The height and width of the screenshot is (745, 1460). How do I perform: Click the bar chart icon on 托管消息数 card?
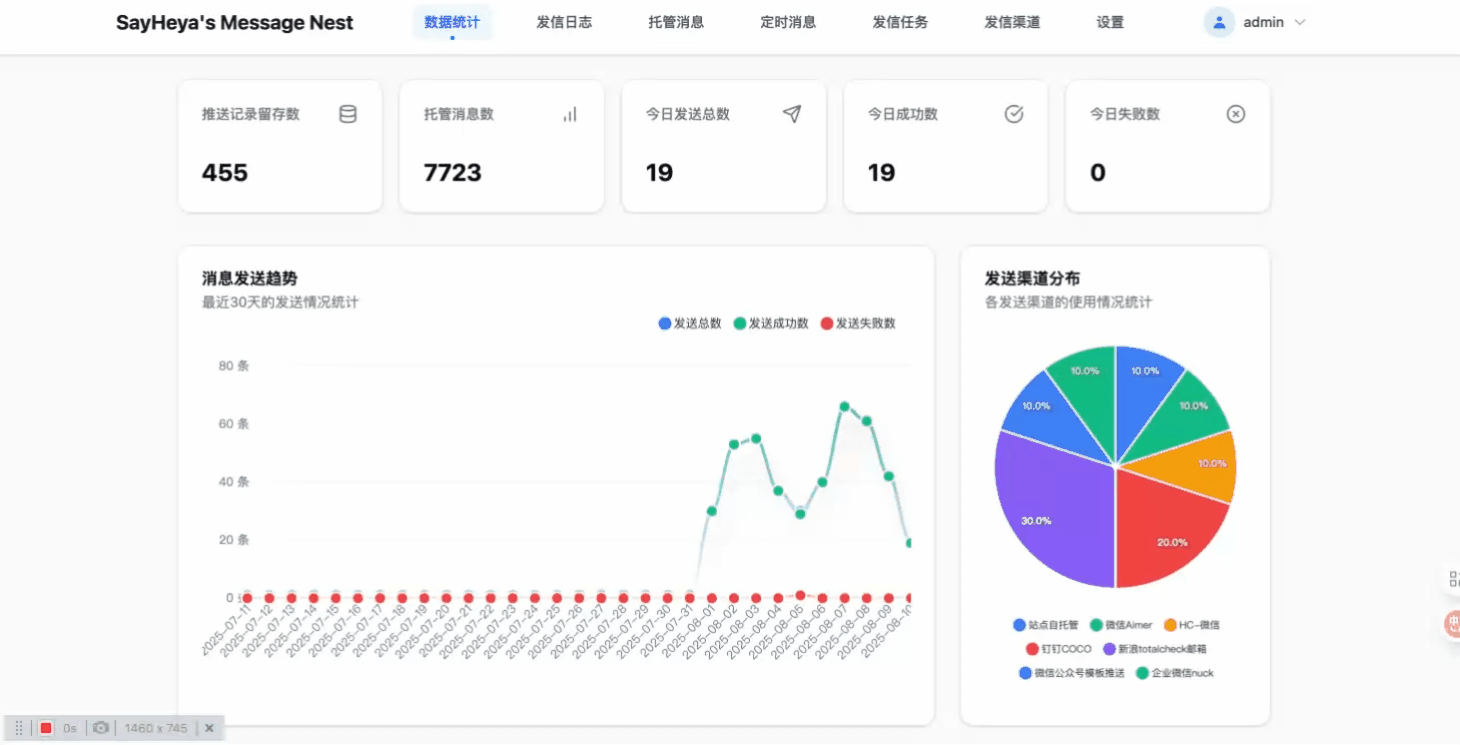570,114
